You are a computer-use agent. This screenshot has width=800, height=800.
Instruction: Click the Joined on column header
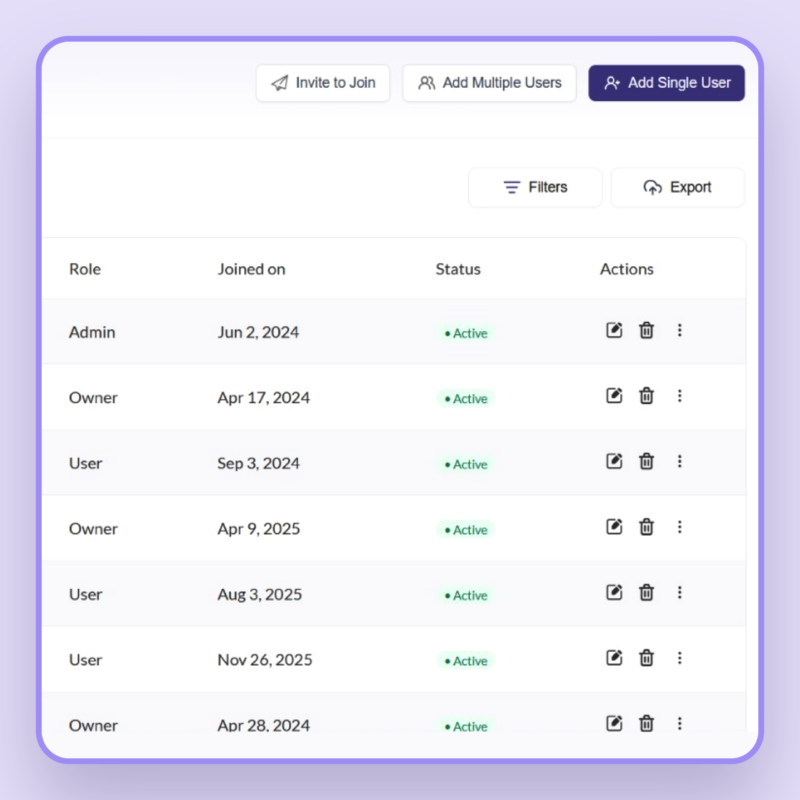tap(251, 269)
